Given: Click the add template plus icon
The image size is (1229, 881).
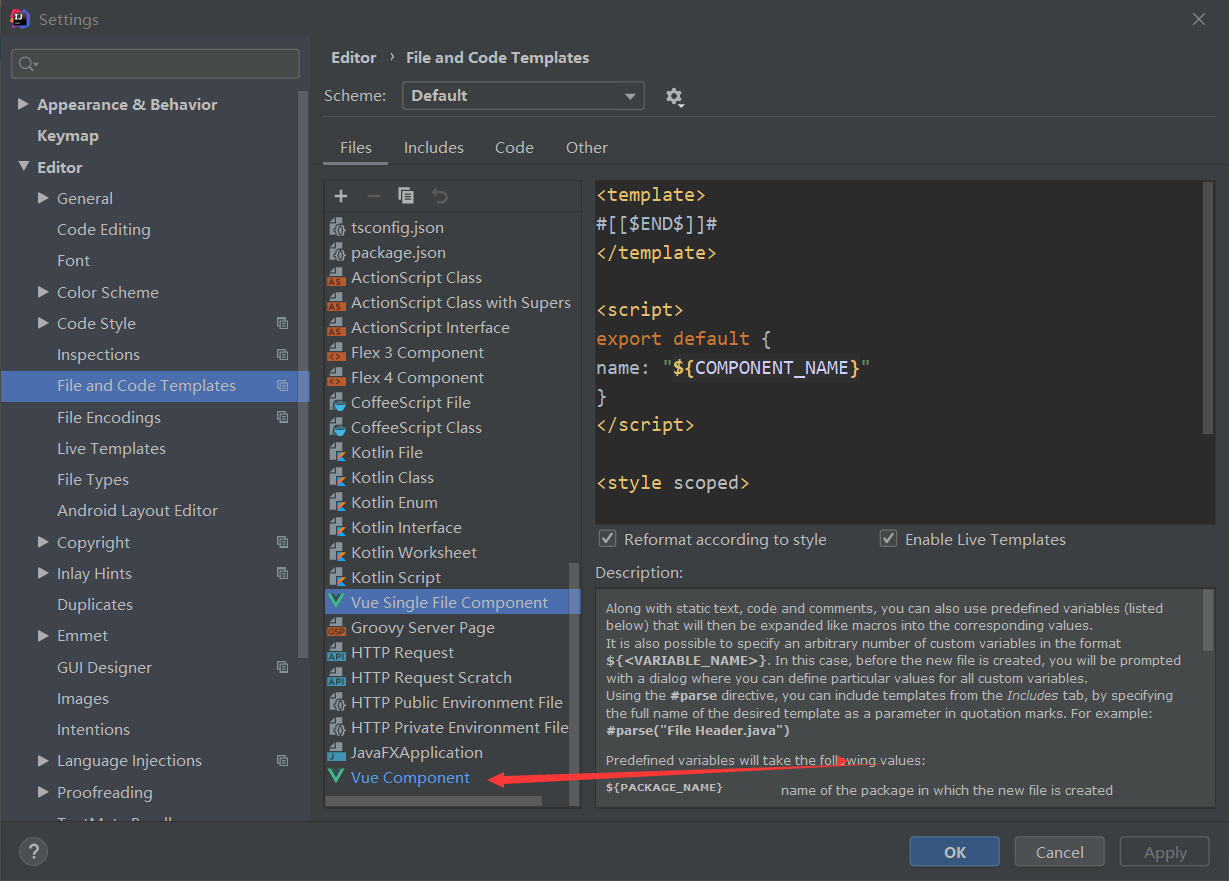Looking at the screenshot, I should [x=341, y=196].
